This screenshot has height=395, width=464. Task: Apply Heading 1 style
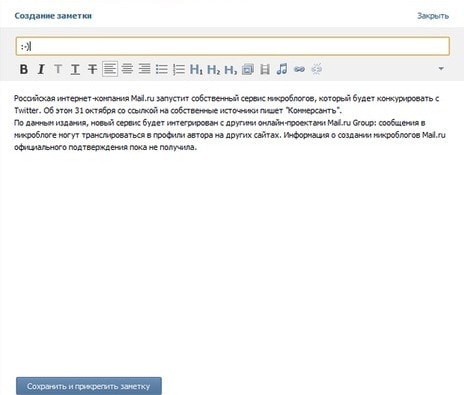pyautogui.click(x=196, y=69)
